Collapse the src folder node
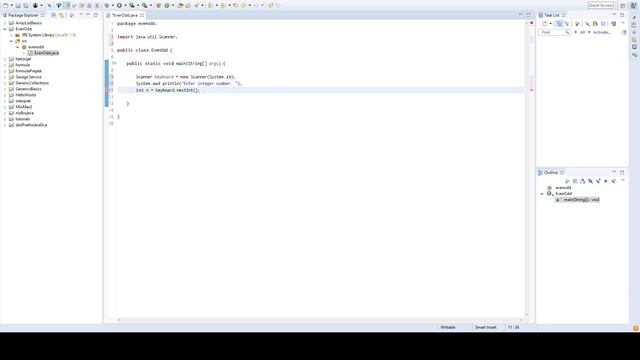The width and height of the screenshot is (640, 360). [11, 41]
